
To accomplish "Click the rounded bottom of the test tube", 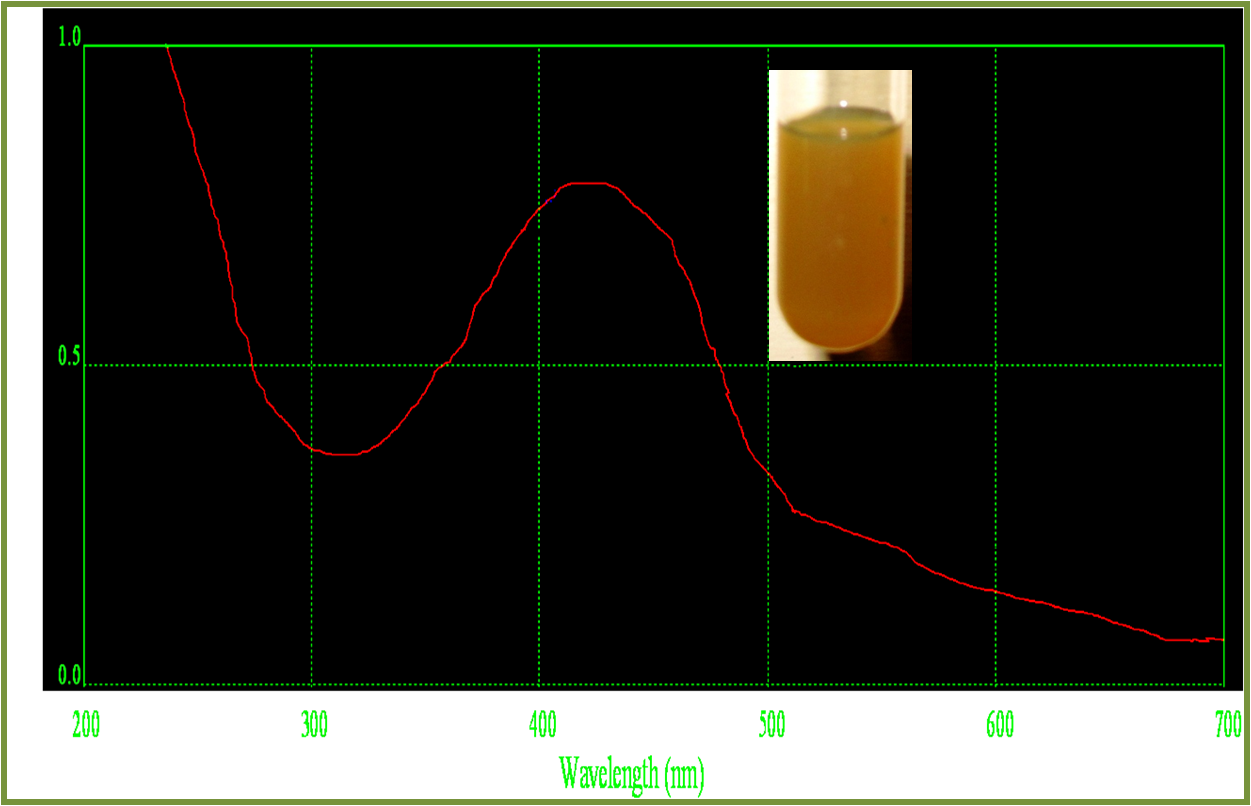I will [838, 338].
